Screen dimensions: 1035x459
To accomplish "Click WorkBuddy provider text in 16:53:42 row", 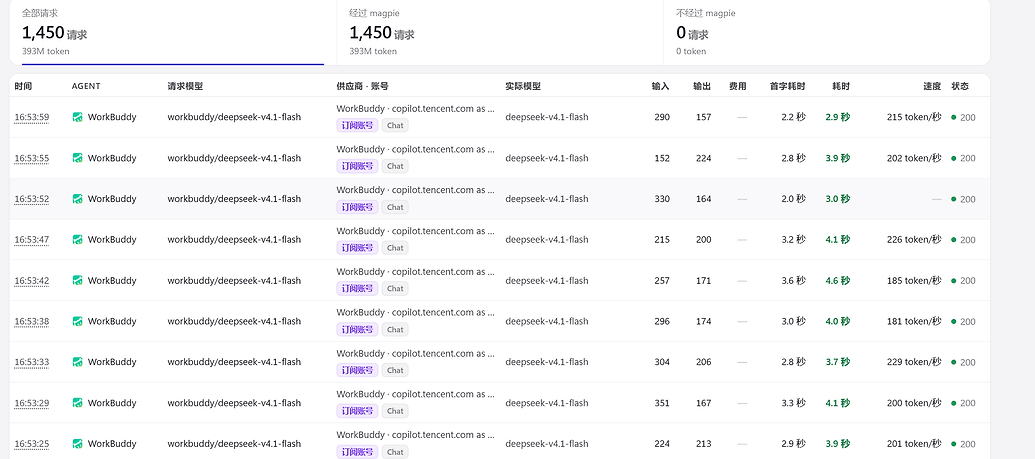I will point(416,271).
